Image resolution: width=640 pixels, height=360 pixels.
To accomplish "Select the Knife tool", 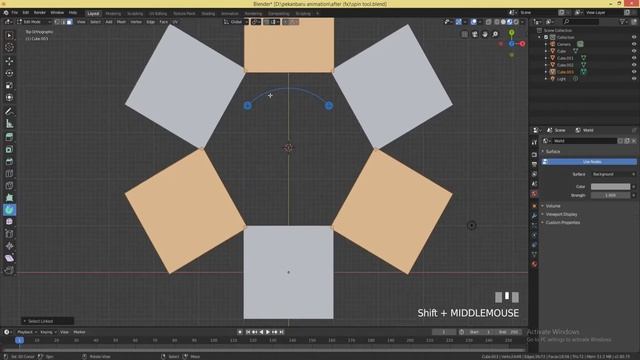I will [9, 186].
